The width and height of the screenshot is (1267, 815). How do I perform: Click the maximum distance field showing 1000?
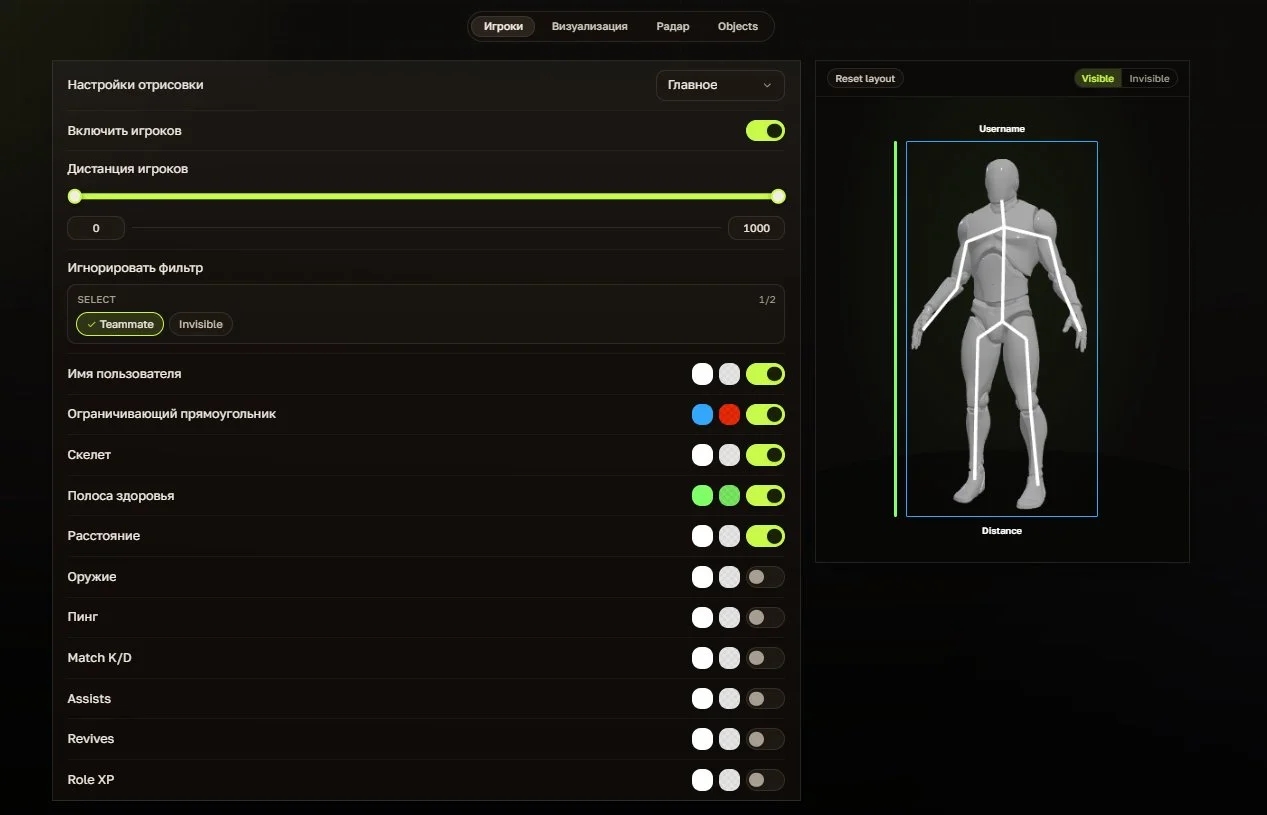tap(756, 228)
